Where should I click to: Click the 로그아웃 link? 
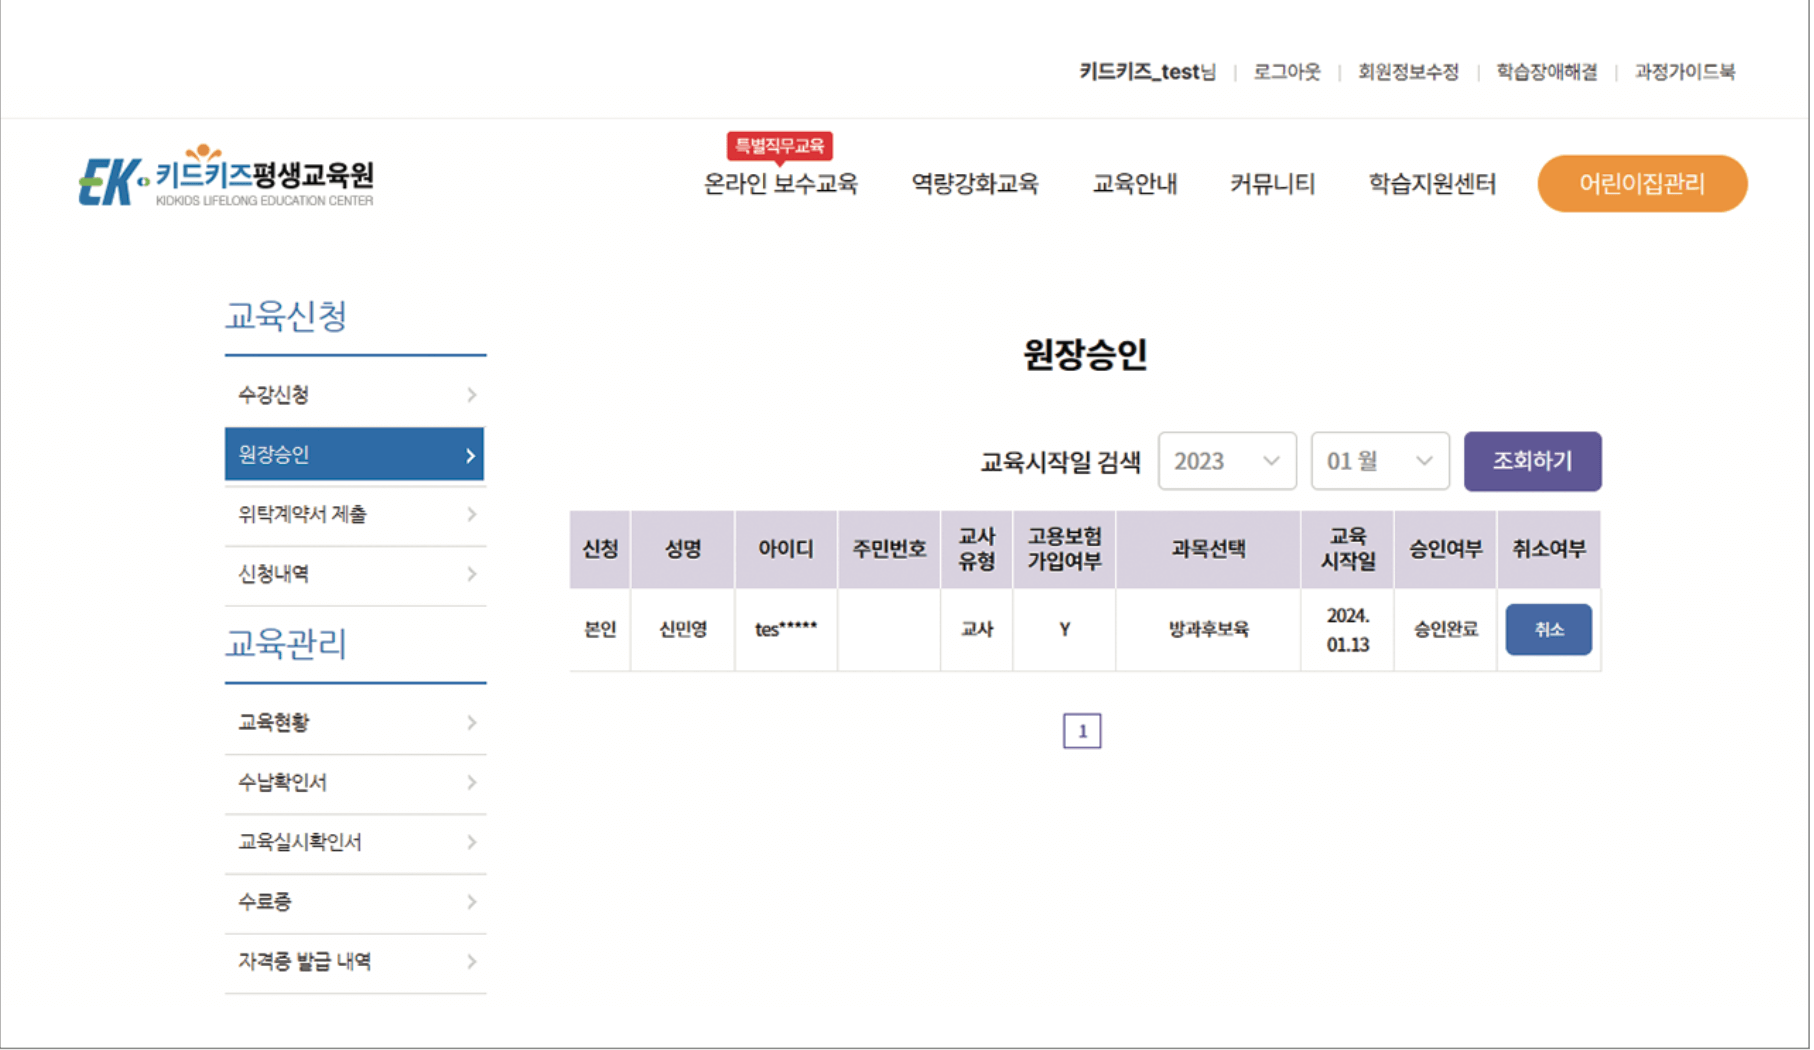[1286, 72]
